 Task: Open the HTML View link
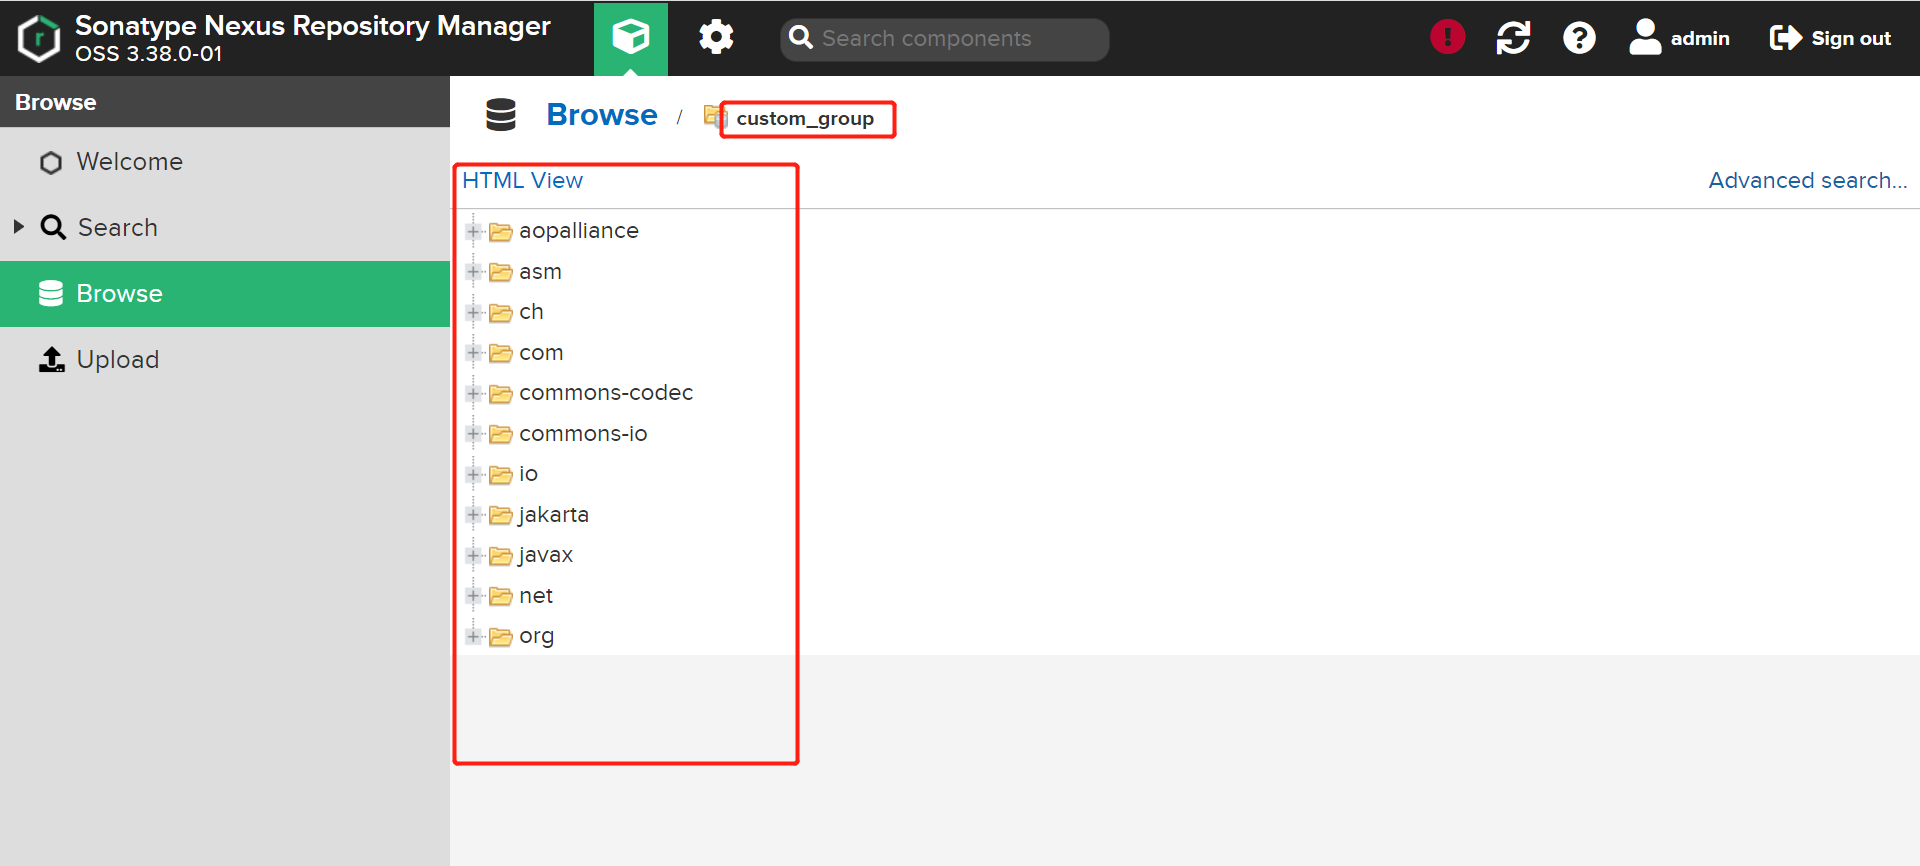522,181
